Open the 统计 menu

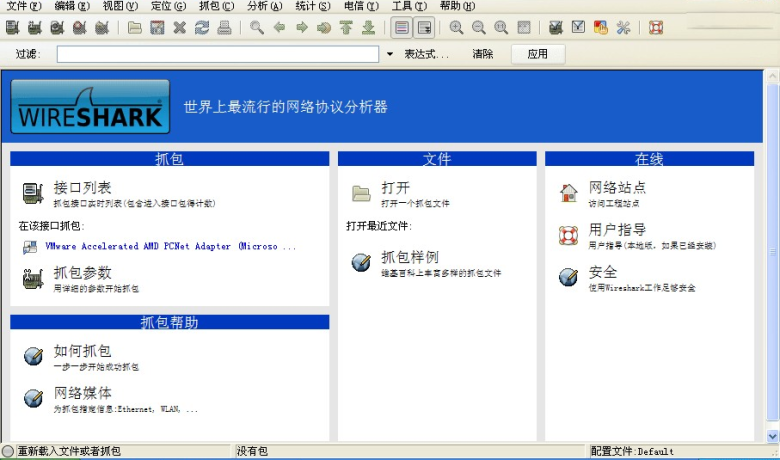tap(313, 6)
